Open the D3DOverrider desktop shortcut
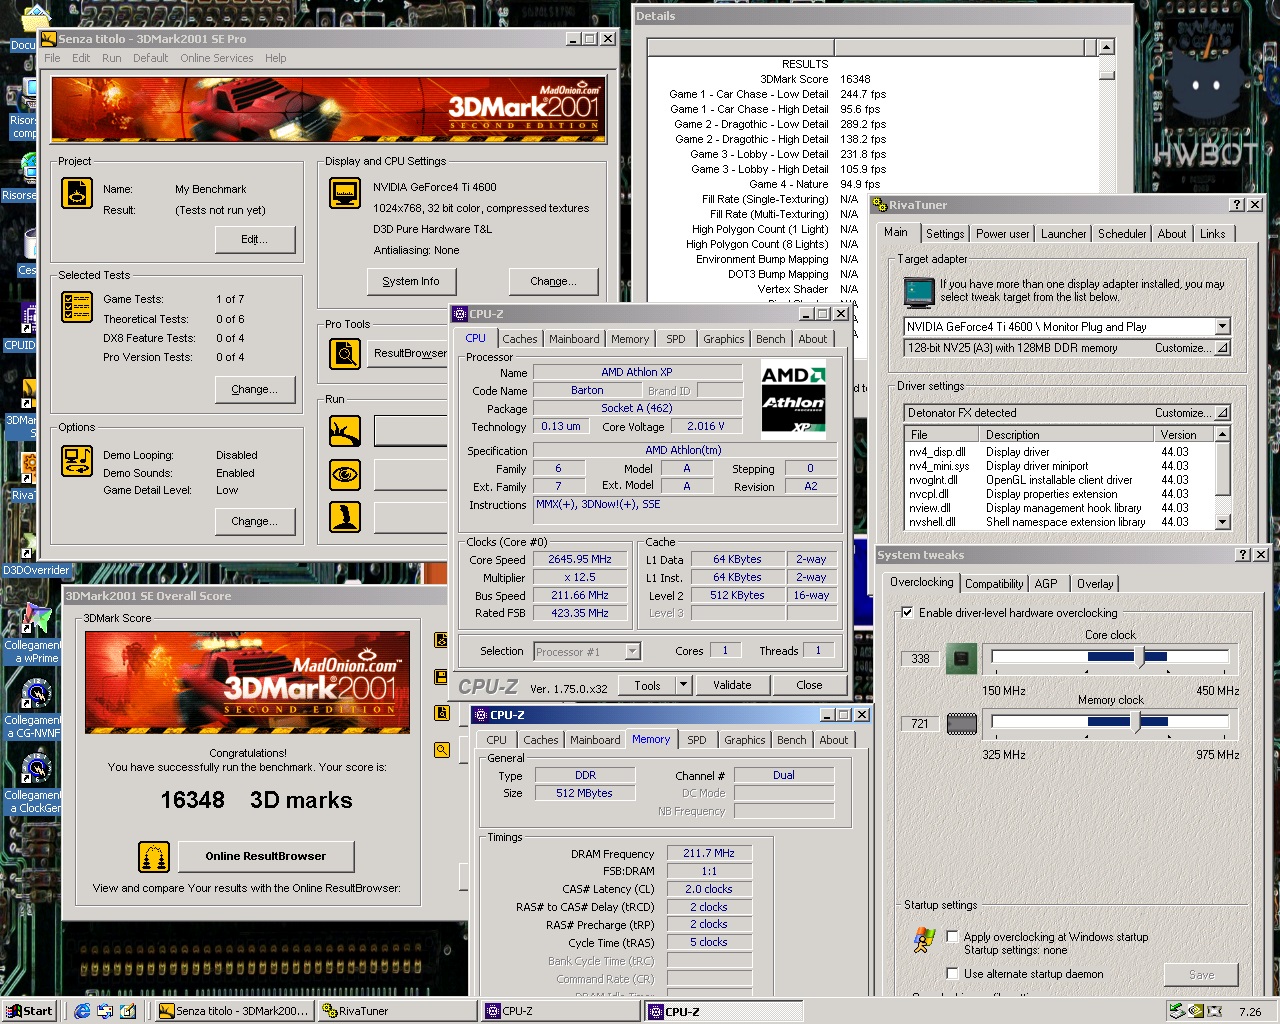The image size is (1280, 1024). [36, 570]
